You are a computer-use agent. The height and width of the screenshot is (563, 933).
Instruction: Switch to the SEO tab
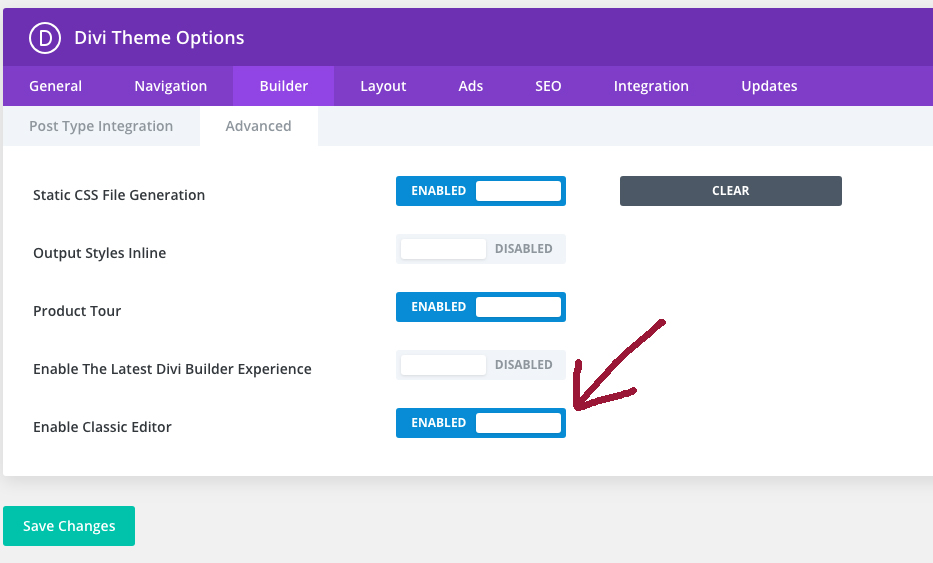coord(548,86)
